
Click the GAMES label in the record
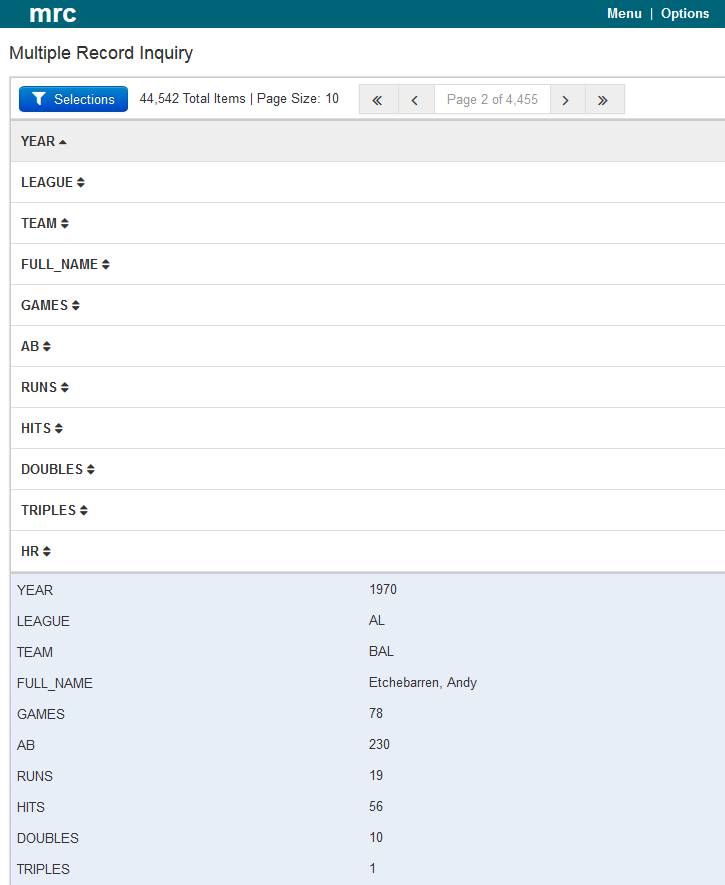click(x=41, y=715)
